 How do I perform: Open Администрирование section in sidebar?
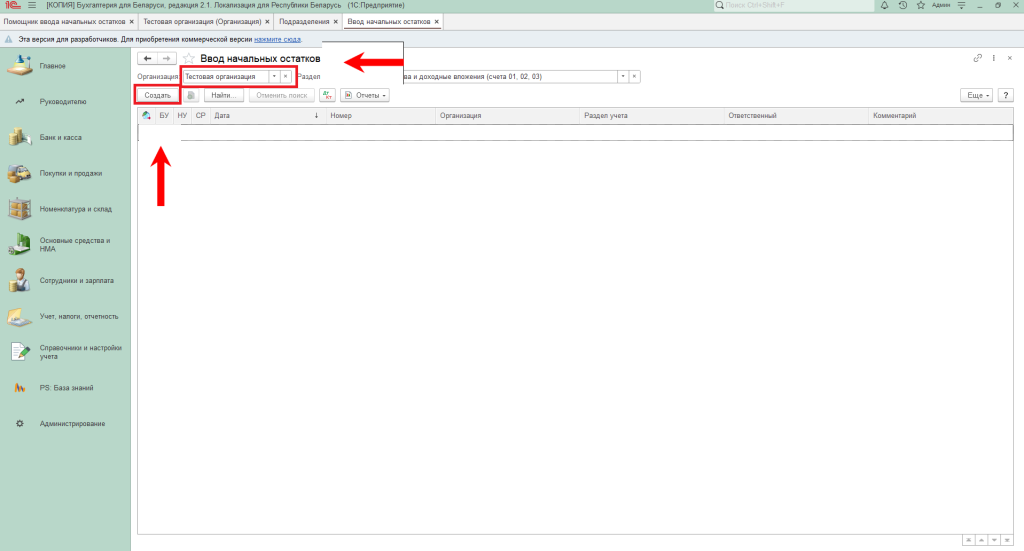(72, 424)
